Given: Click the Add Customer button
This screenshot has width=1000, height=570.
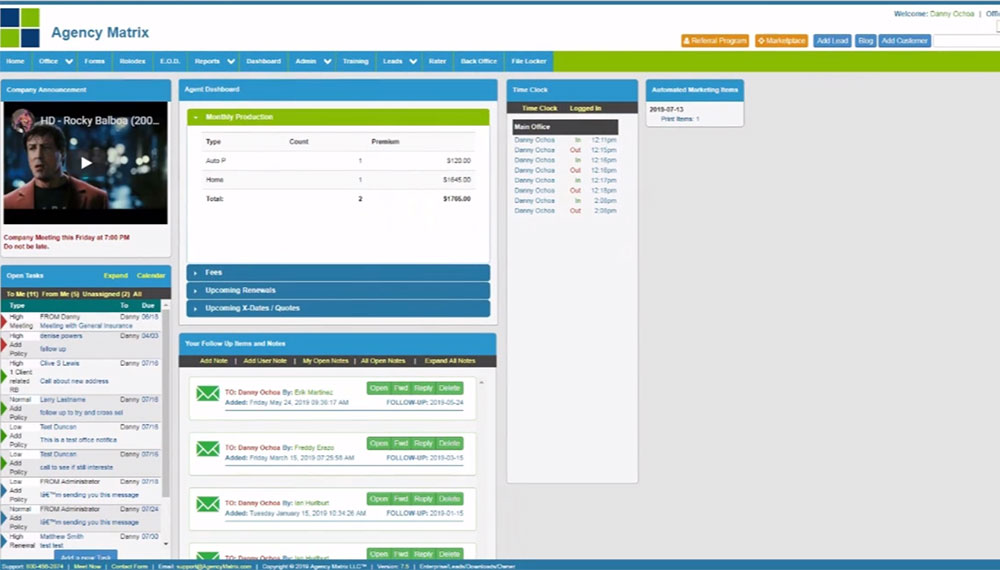Looking at the screenshot, I should point(904,41).
